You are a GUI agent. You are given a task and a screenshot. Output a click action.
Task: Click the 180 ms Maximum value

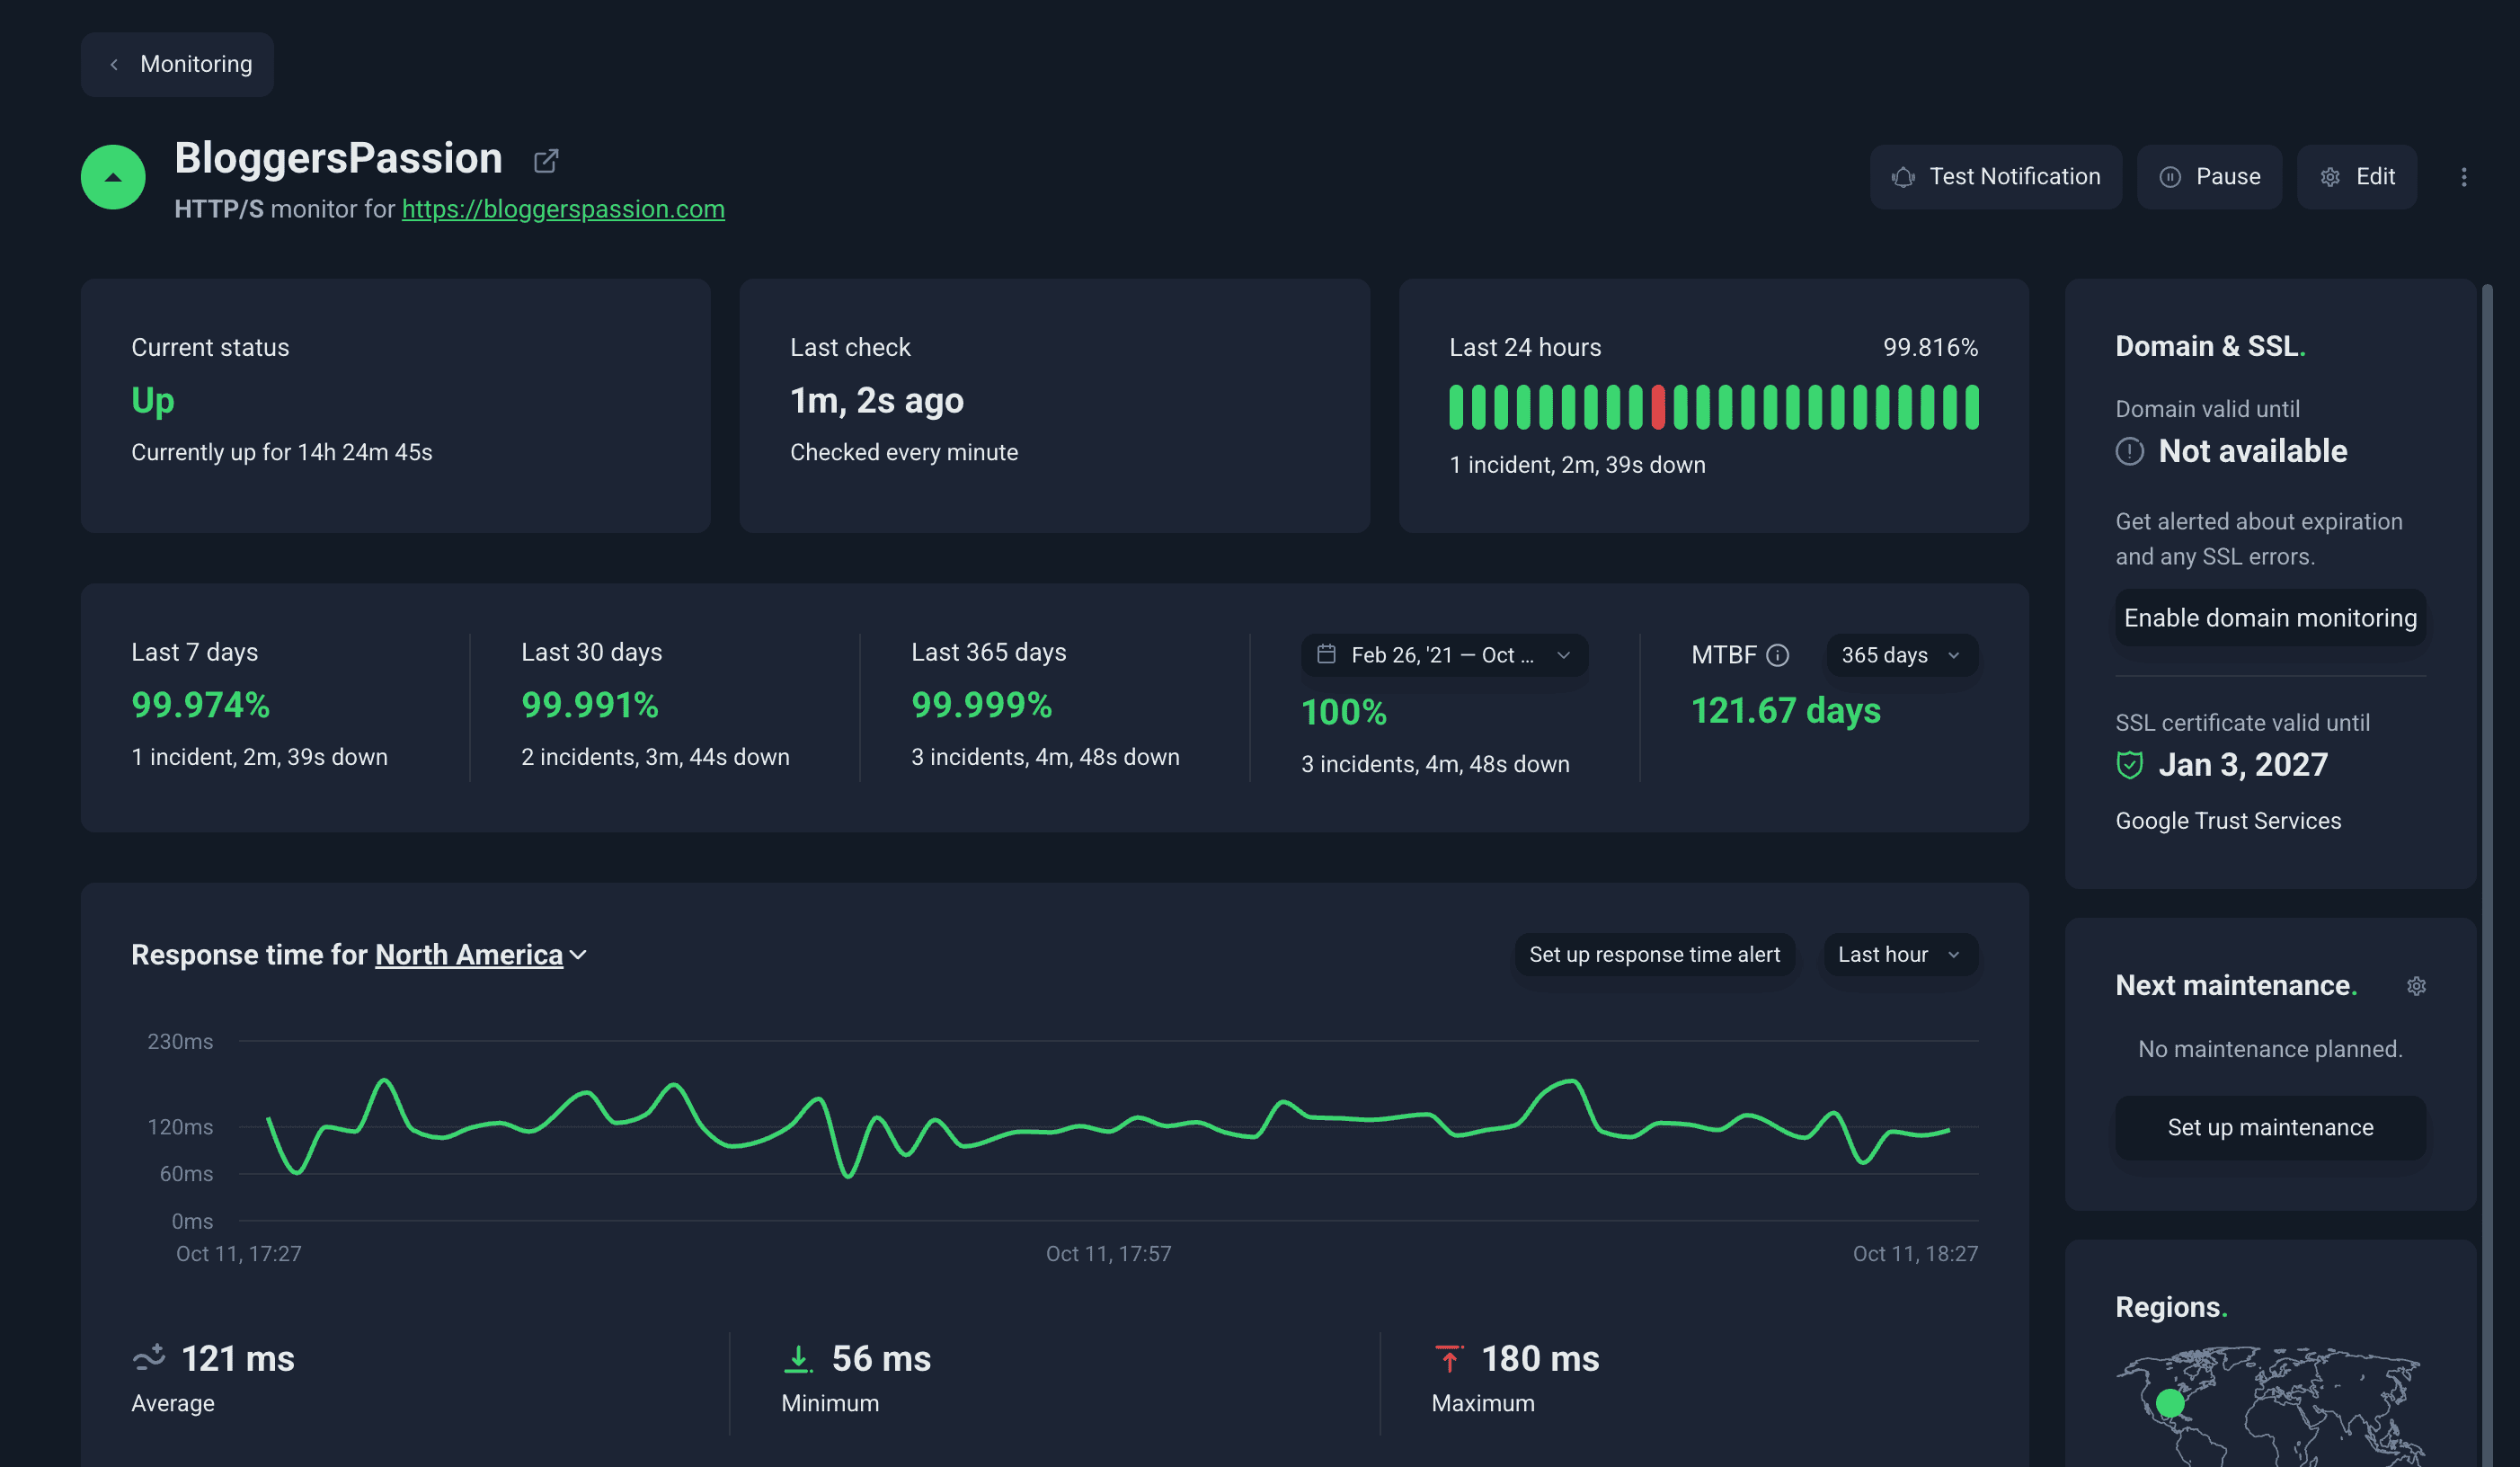click(x=1540, y=1359)
